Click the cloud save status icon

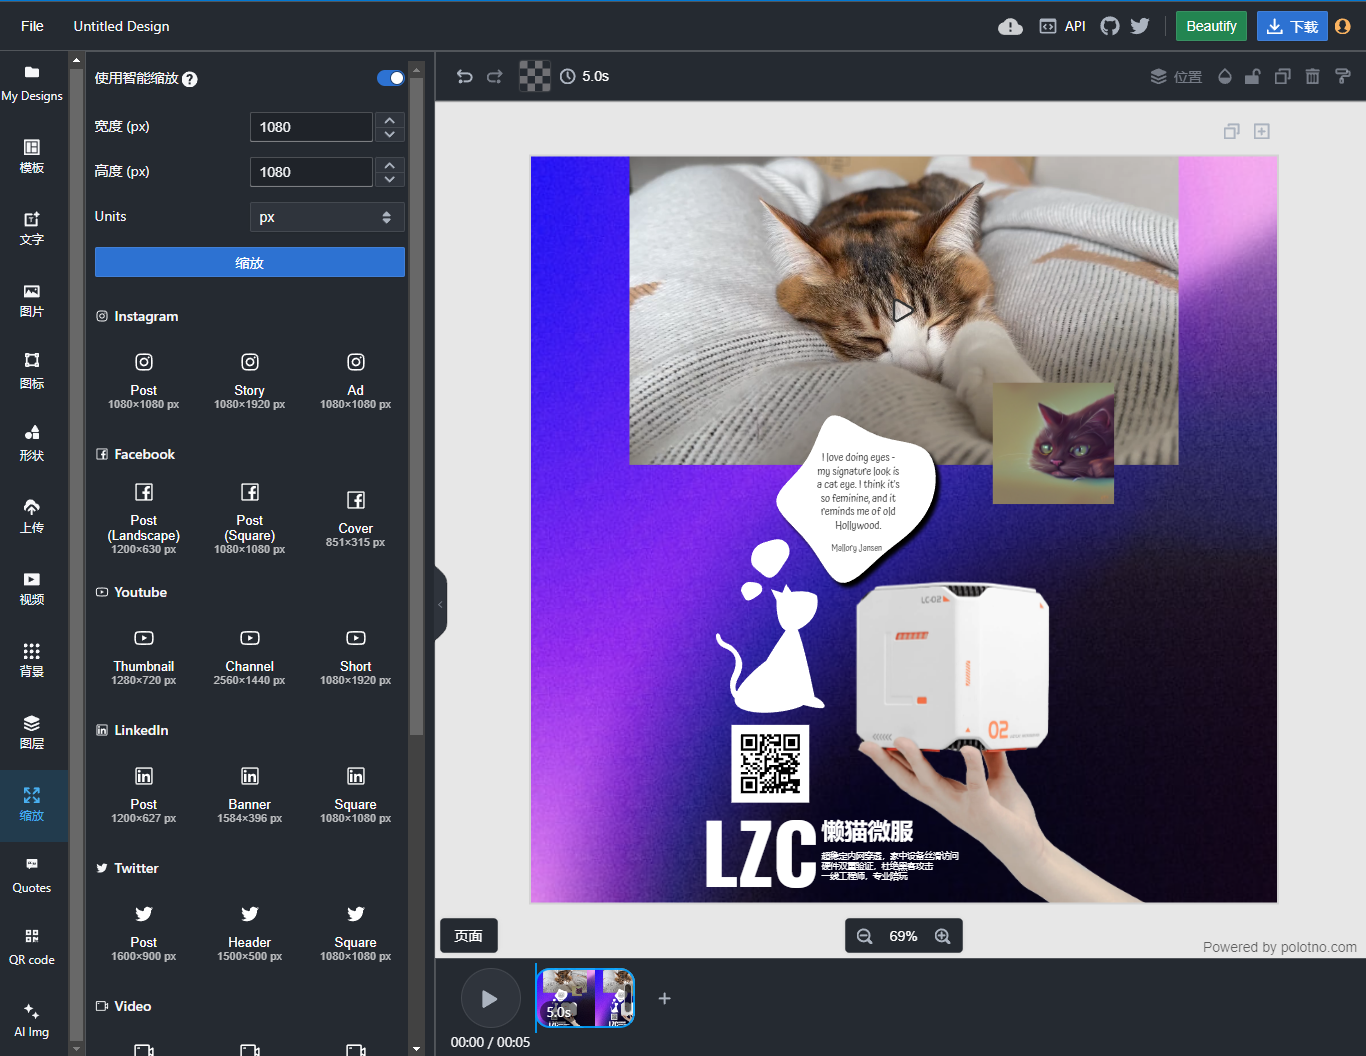[1010, 26]
